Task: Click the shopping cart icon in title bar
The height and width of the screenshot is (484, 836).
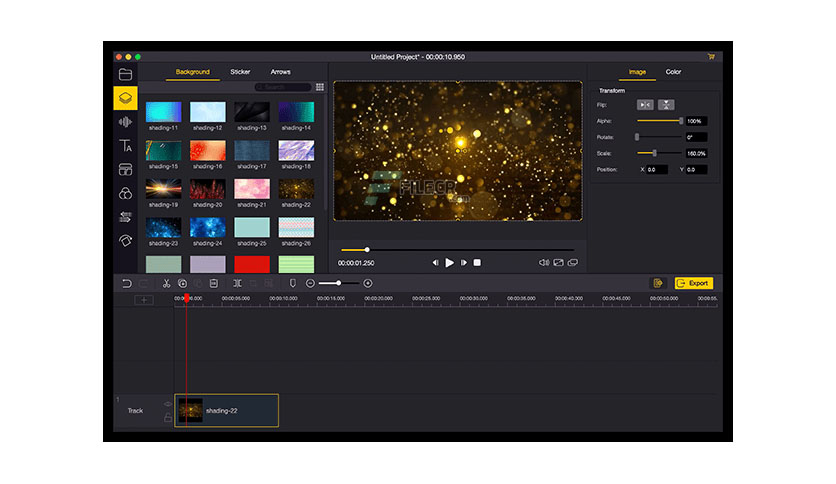Action: [x=711, y=57]
